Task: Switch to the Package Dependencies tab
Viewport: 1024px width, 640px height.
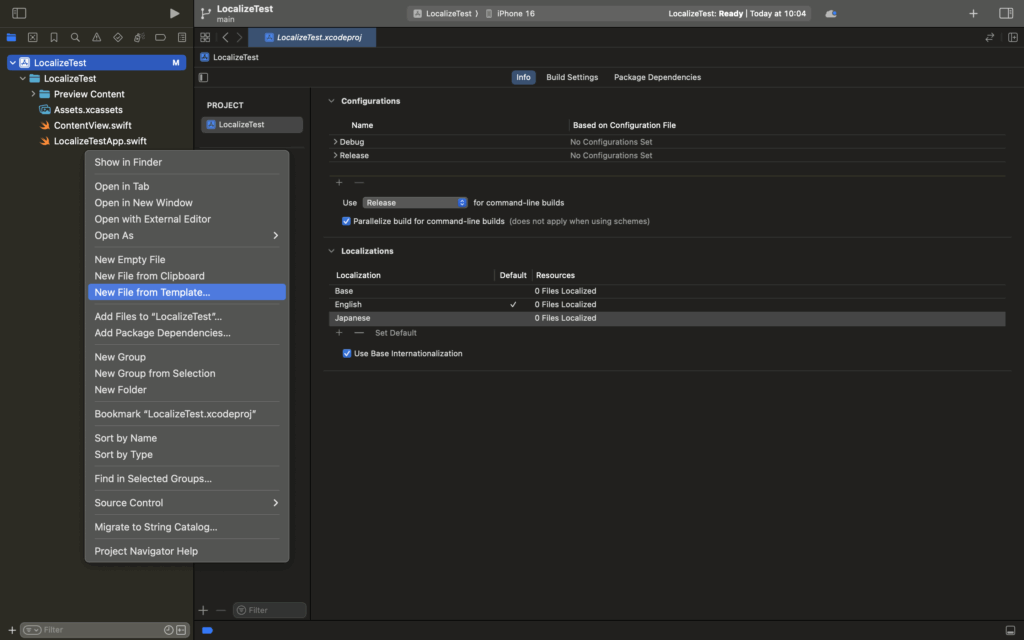Action: (x=657, y=77)
